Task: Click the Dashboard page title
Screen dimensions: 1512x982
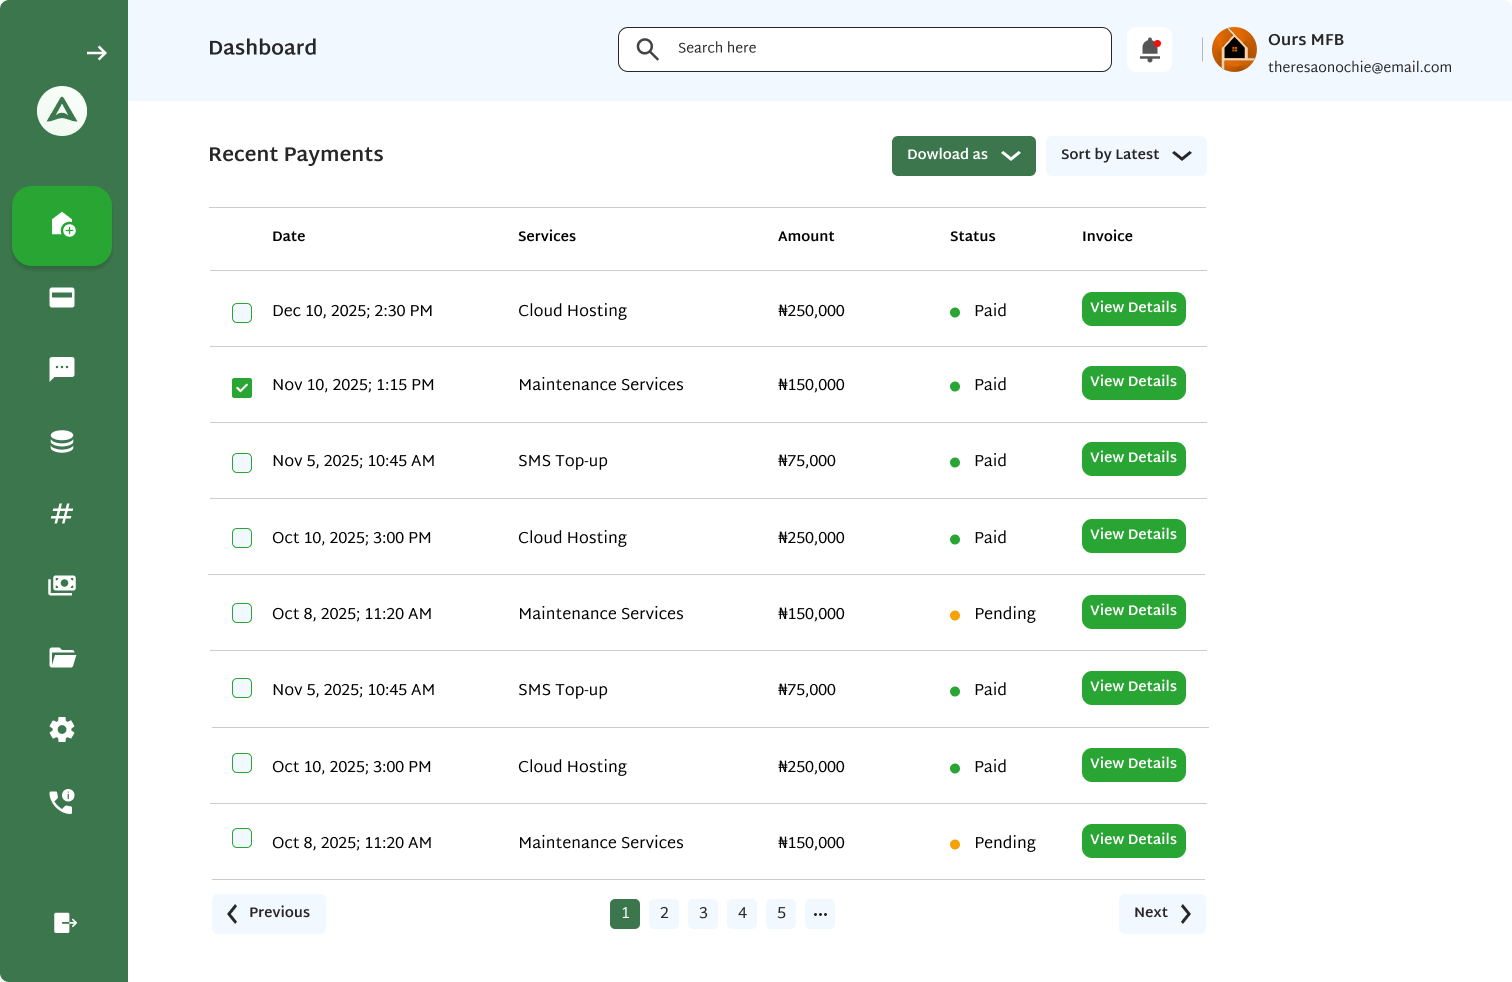Action: tap(263, 48)
